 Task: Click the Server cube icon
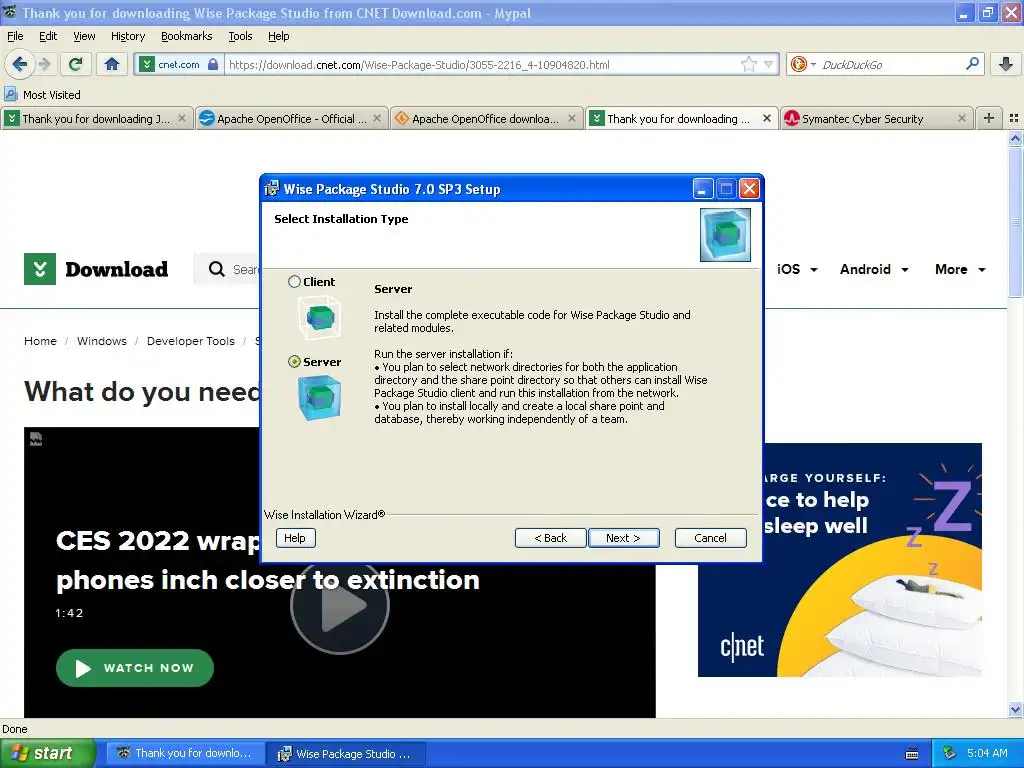click(x=319, y=398)
